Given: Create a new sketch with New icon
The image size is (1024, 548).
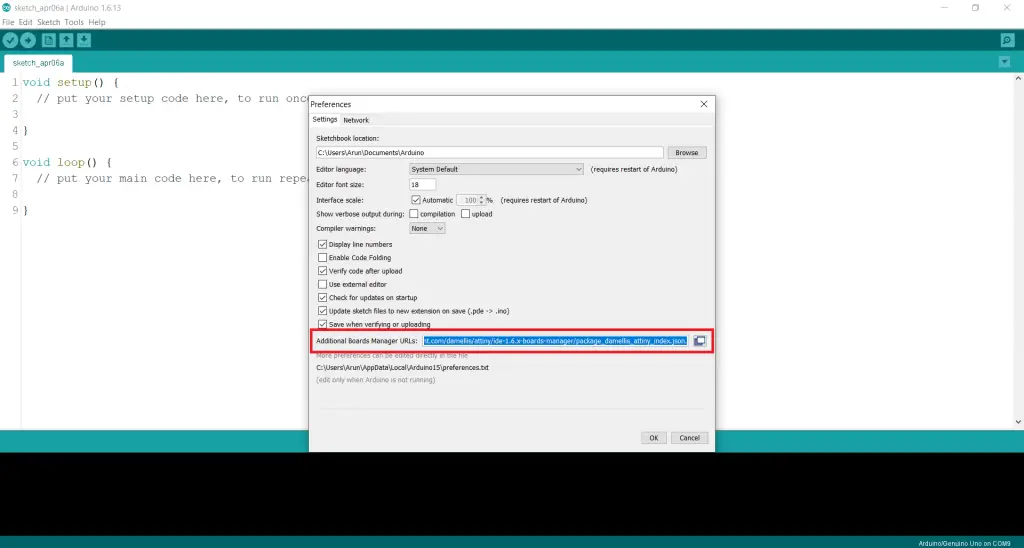Looking at the screenshot, I should (x=48, y=40).
